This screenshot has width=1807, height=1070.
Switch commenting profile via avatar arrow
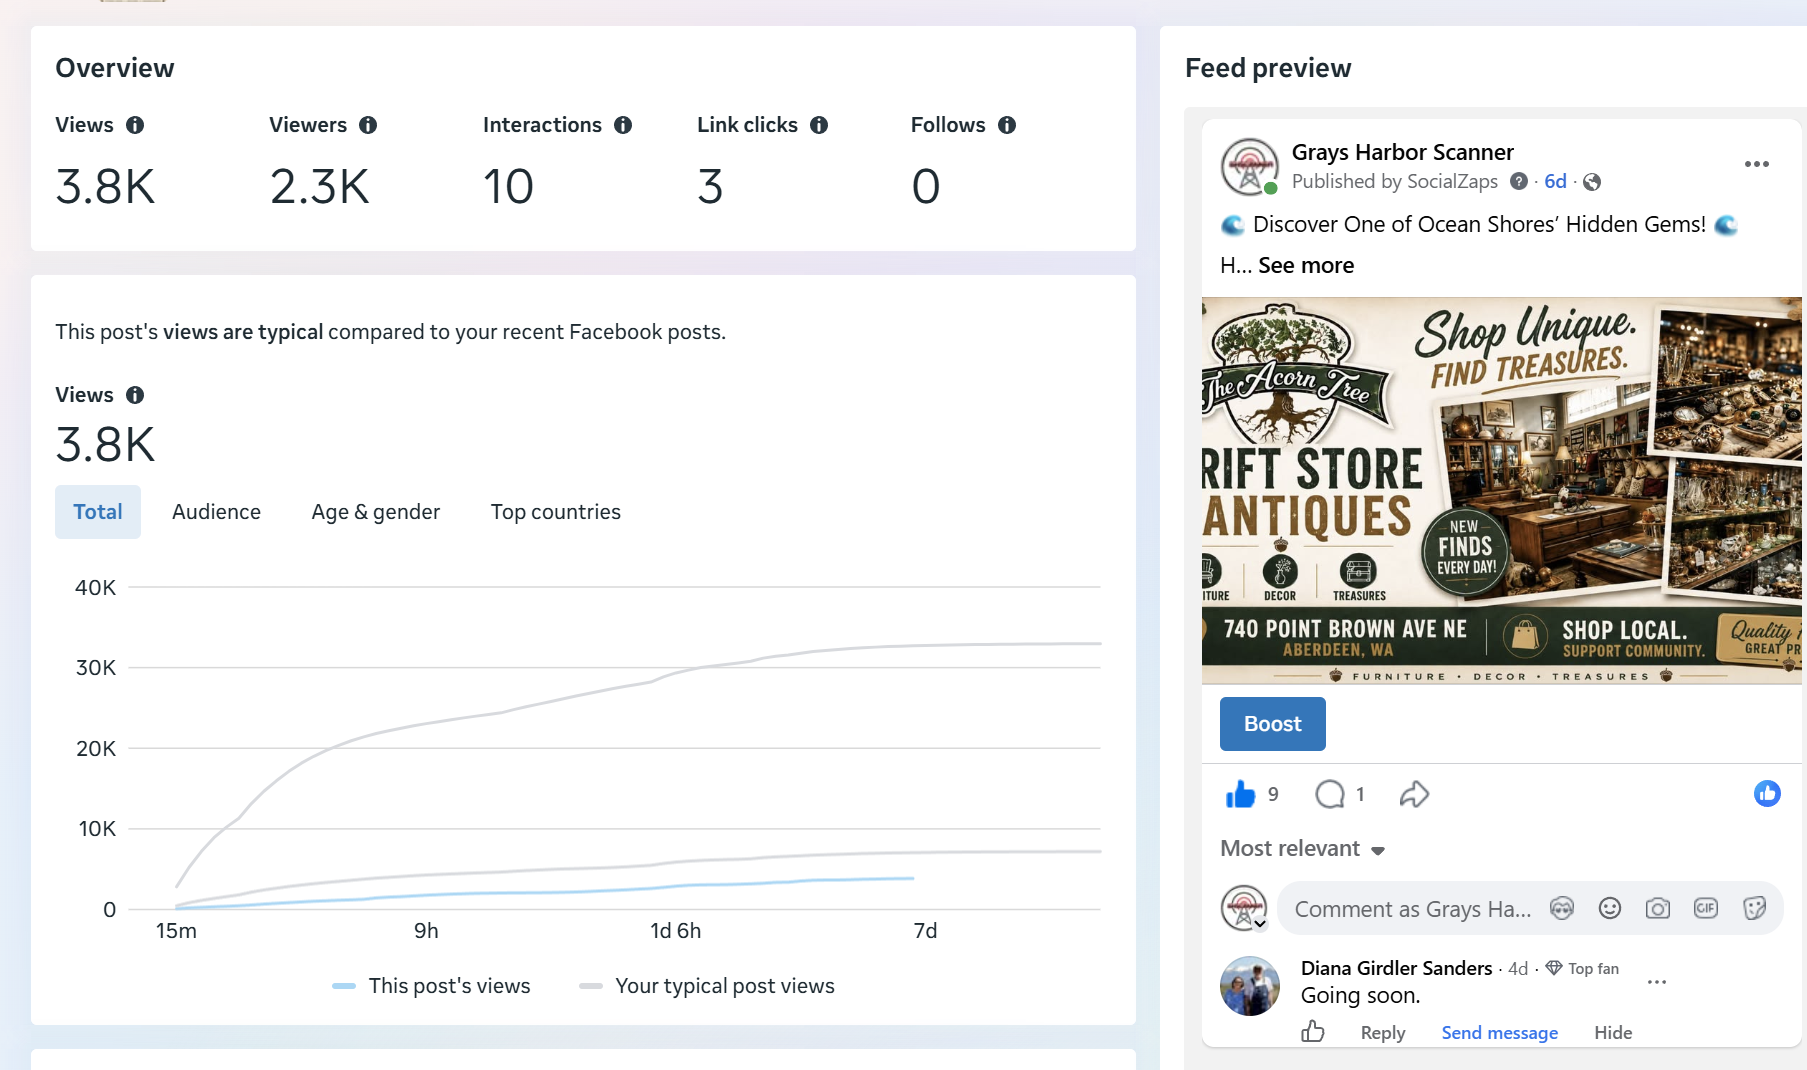point(1260,924)
